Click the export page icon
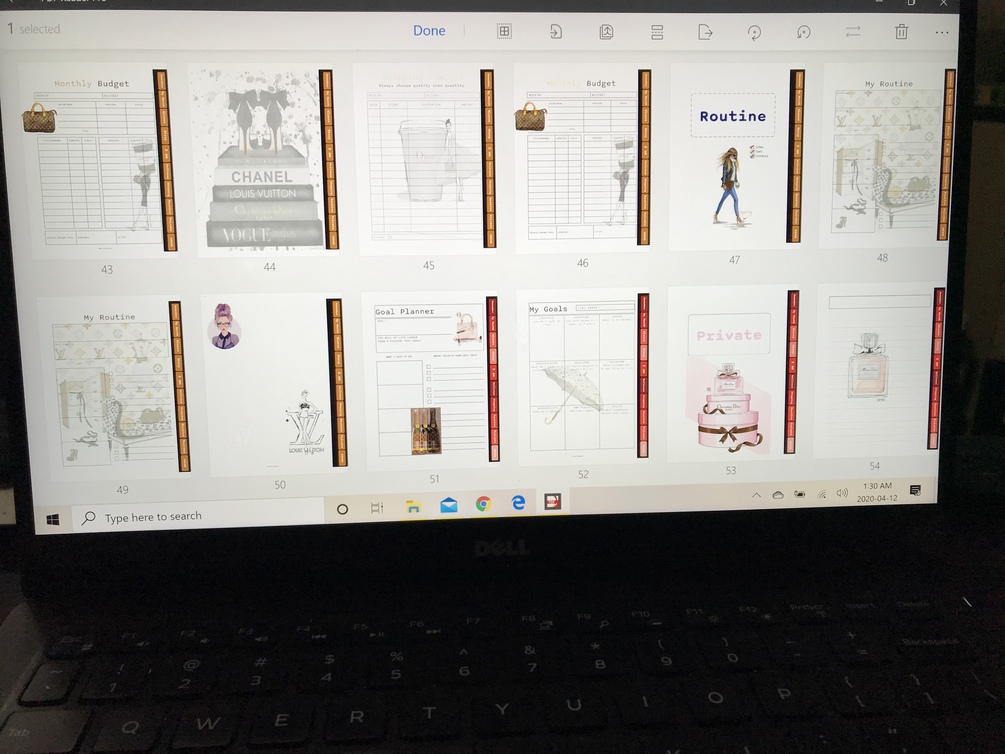 coord(705,32)
